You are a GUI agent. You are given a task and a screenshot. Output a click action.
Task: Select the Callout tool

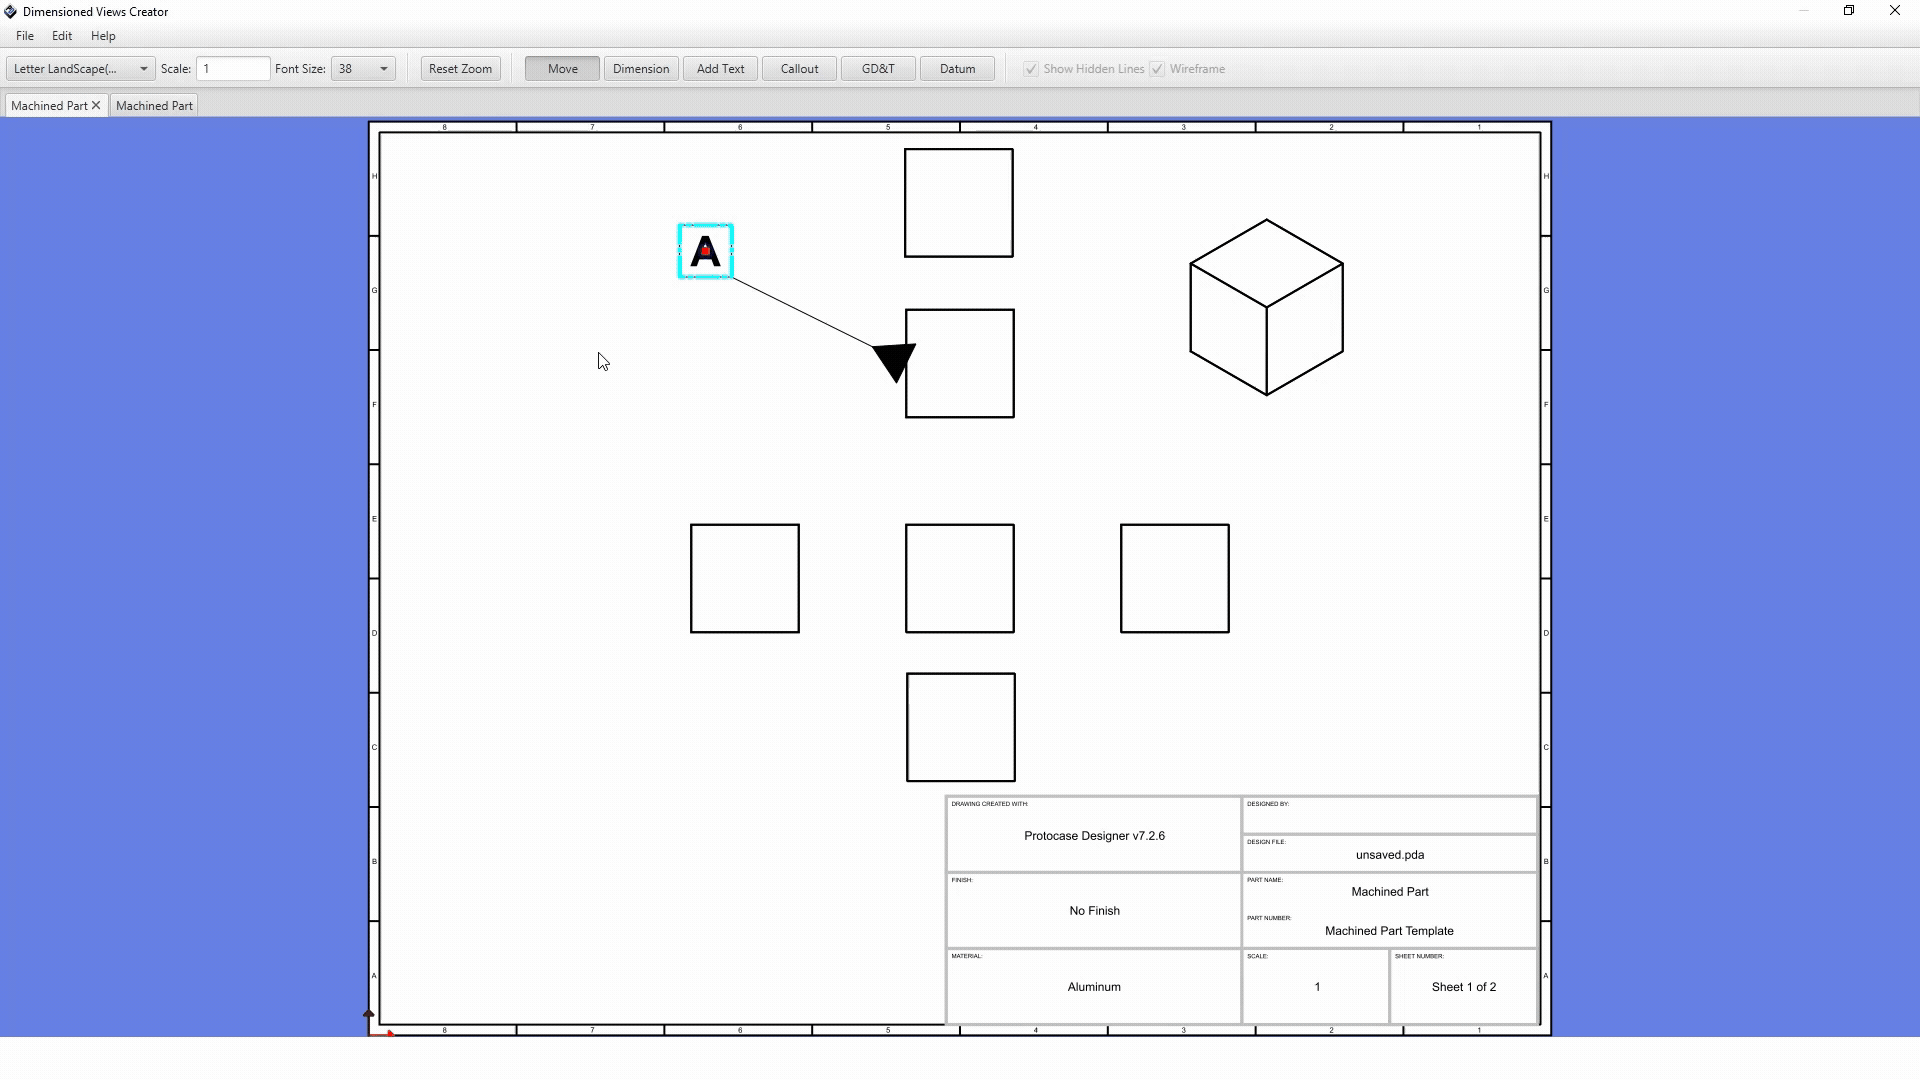799,69
